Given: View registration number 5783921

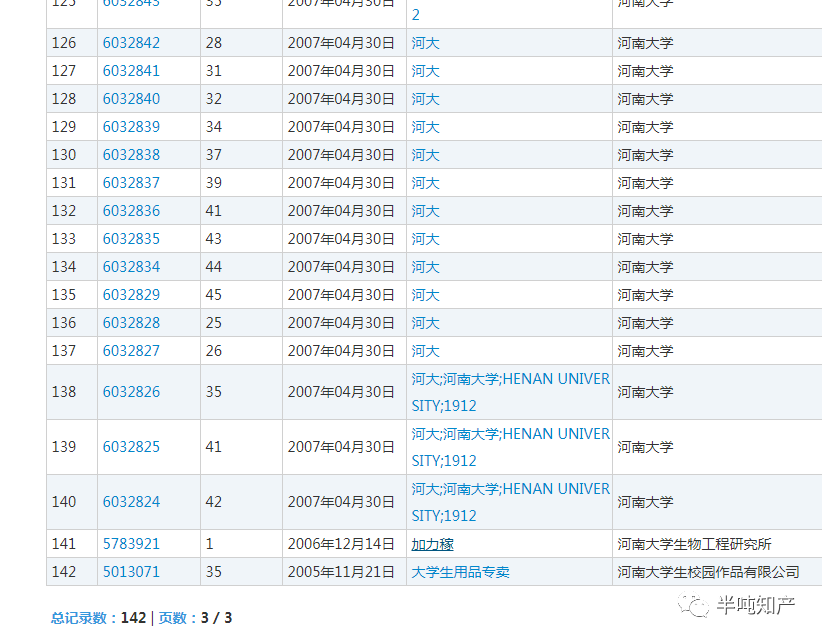Looking at the screenshot, I should (x=131, y=544).
